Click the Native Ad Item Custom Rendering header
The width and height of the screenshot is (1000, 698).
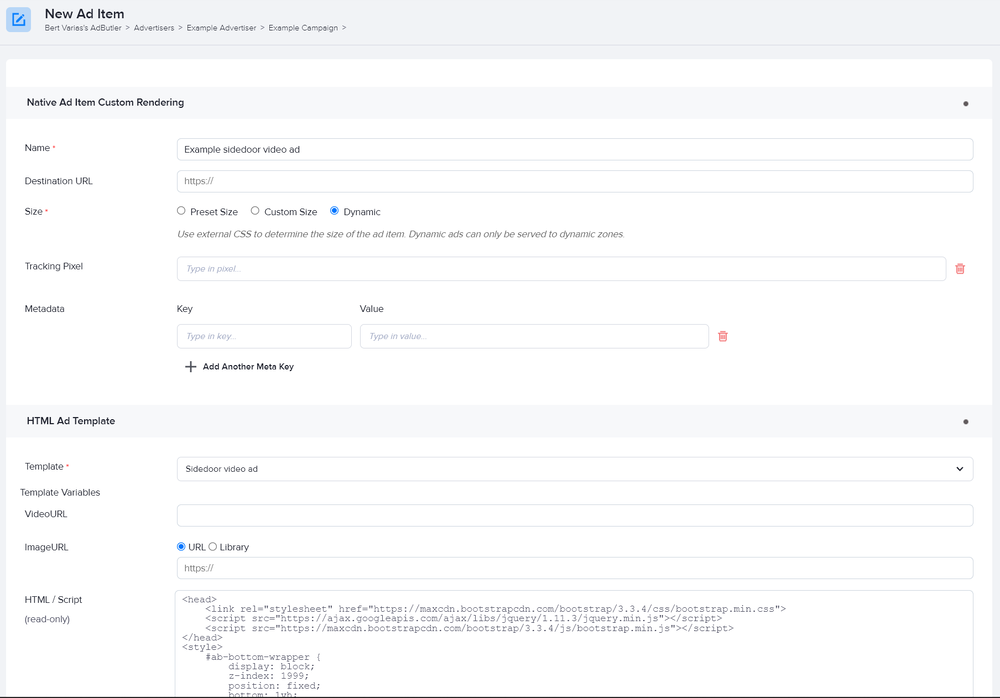pos(105,102)
